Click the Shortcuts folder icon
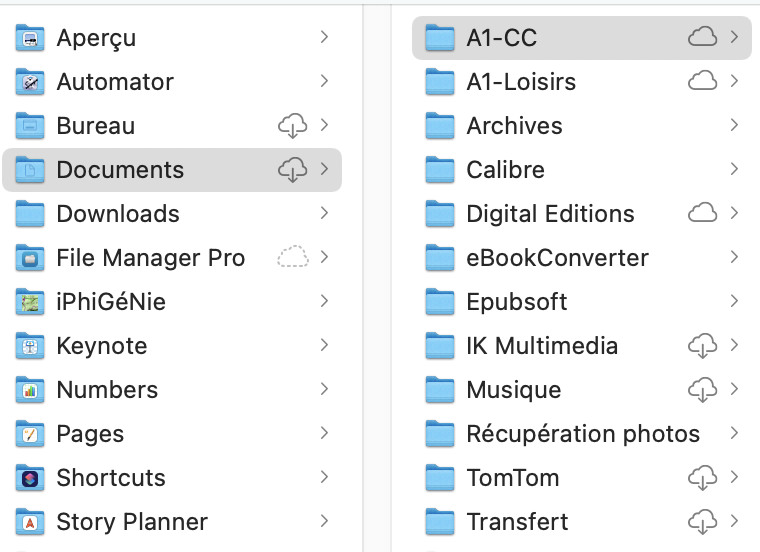Image resolution: width=760 pixels, height=552 pixels. point(31,478)
